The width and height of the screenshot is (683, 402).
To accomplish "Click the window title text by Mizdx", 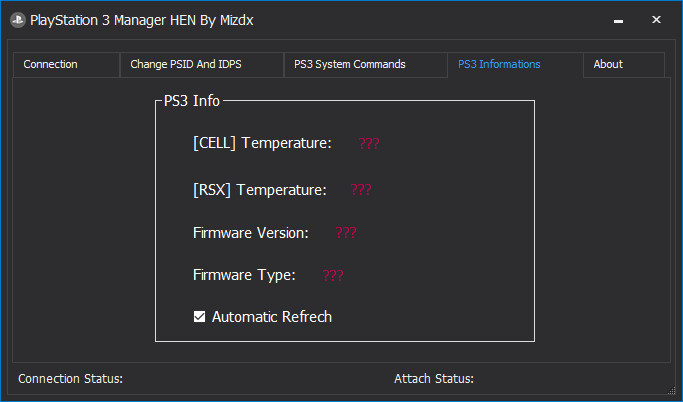I will (142, 20).
